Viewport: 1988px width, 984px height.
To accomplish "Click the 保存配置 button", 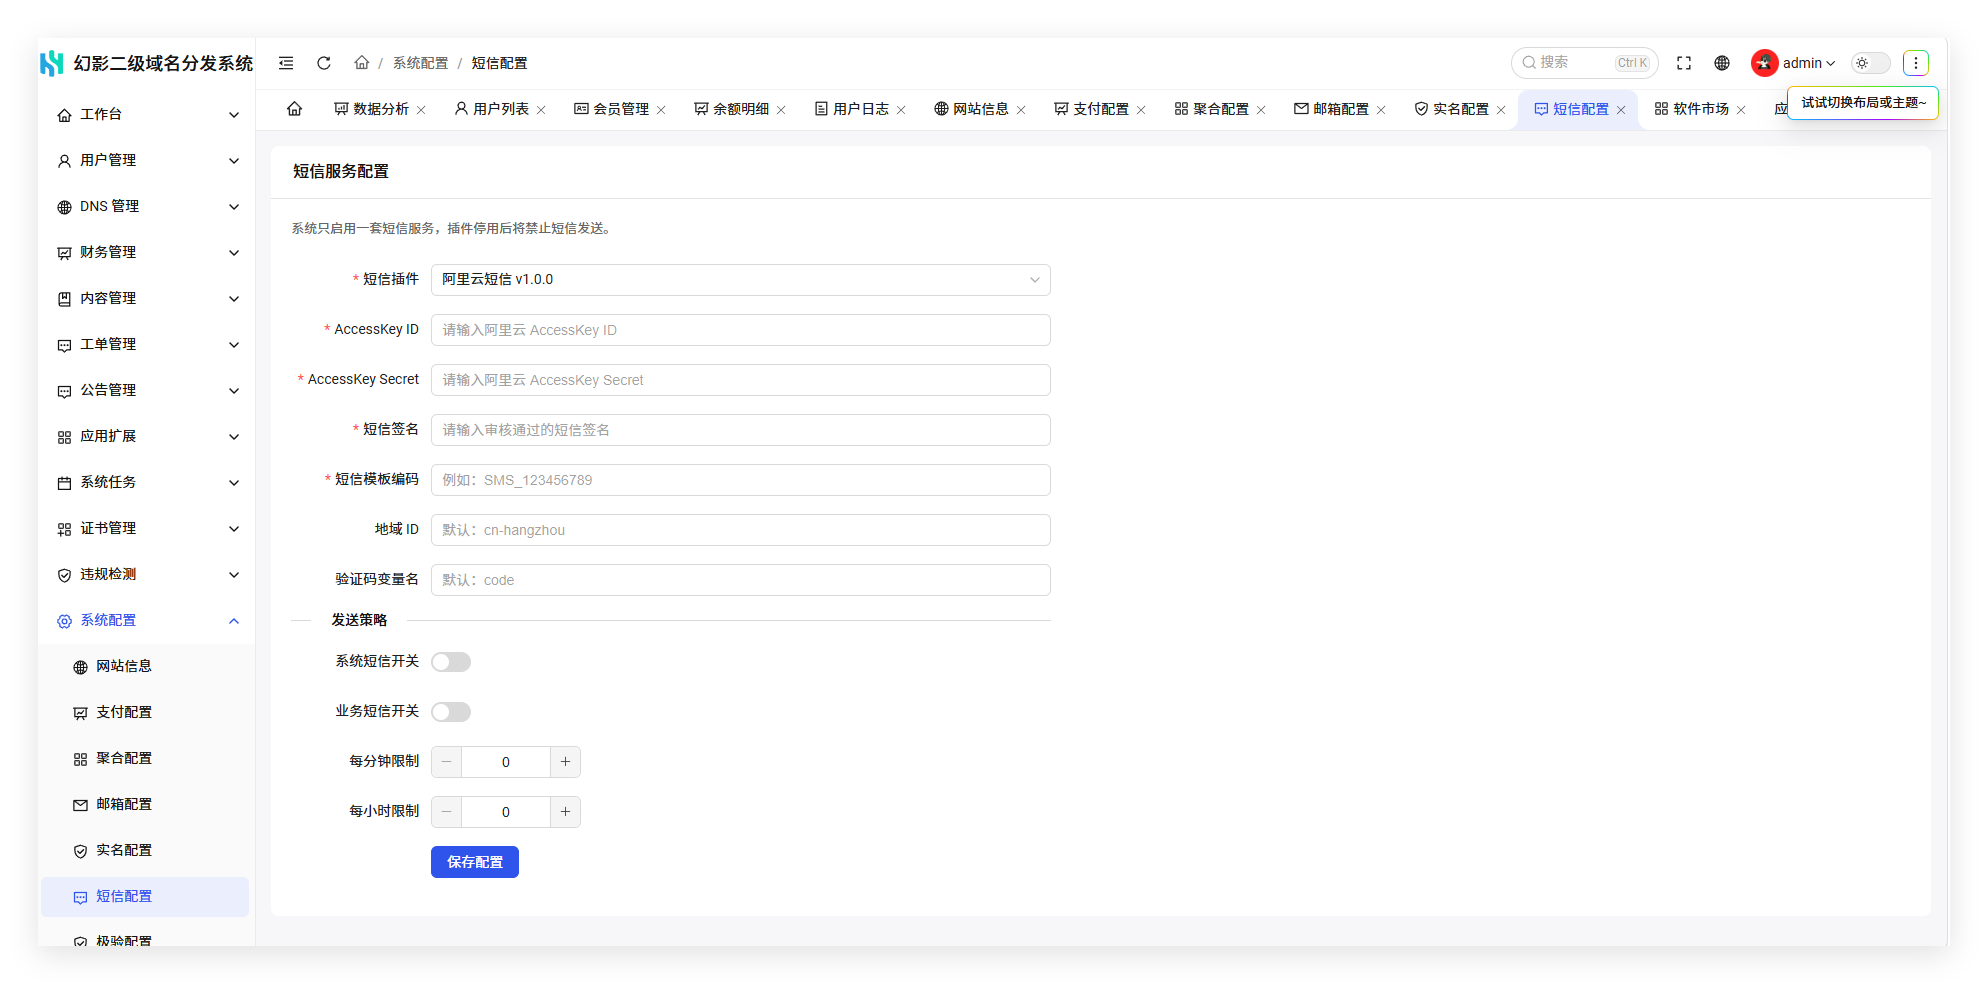I will (475, 862).
